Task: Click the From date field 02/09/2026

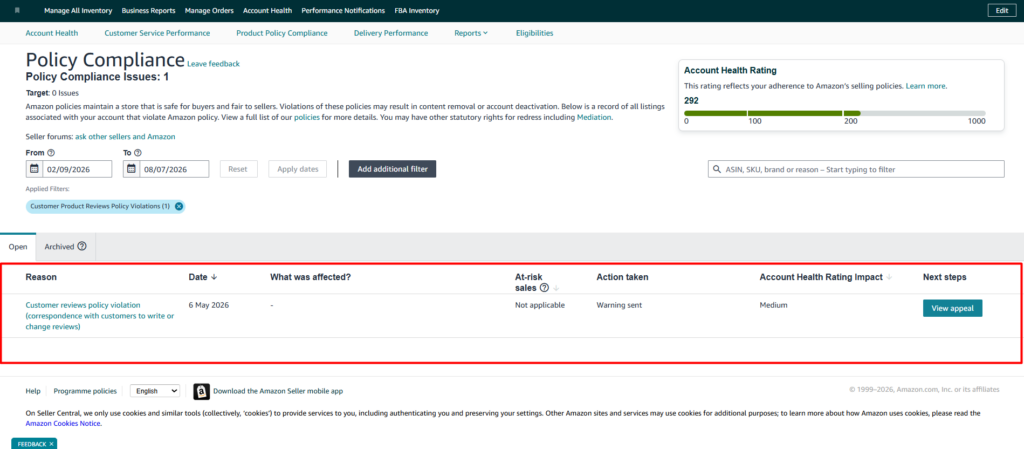Action: (x=69, y=169)
